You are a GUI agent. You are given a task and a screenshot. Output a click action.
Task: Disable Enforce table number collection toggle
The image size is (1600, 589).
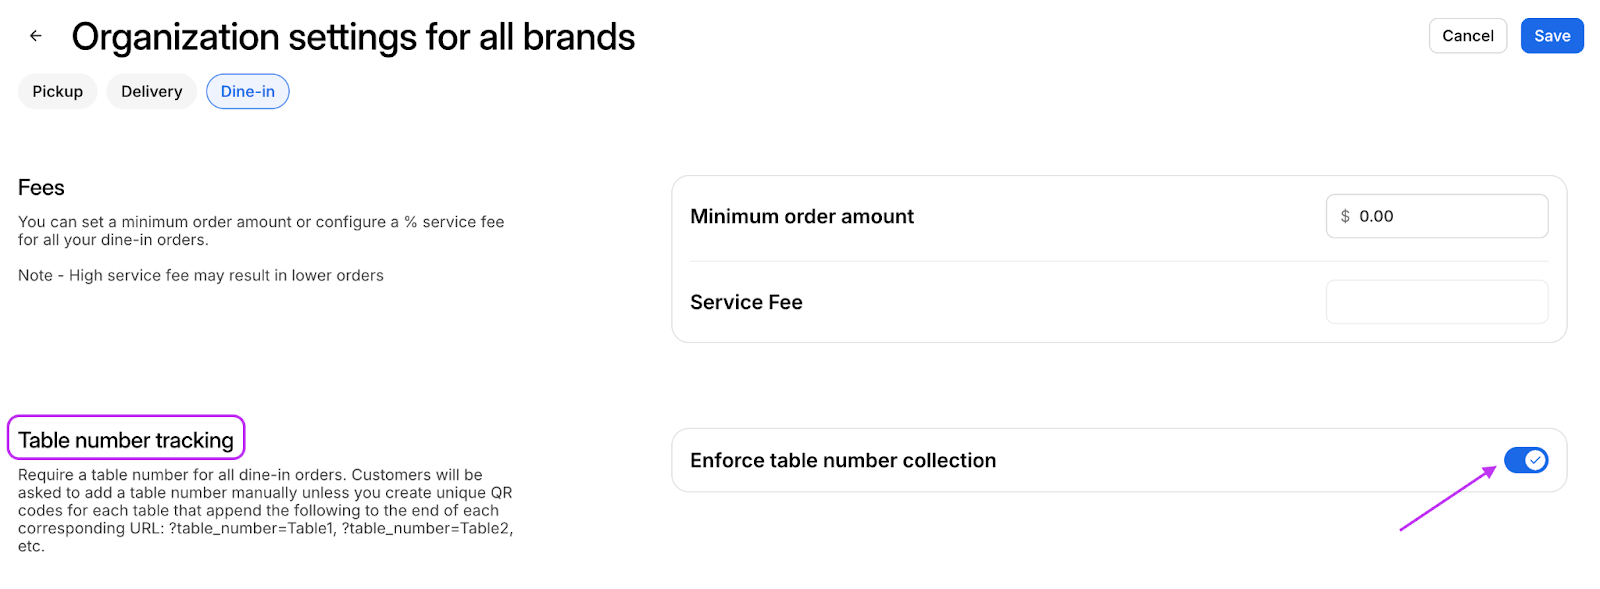pyautogui.click(x=1526, y=460)
